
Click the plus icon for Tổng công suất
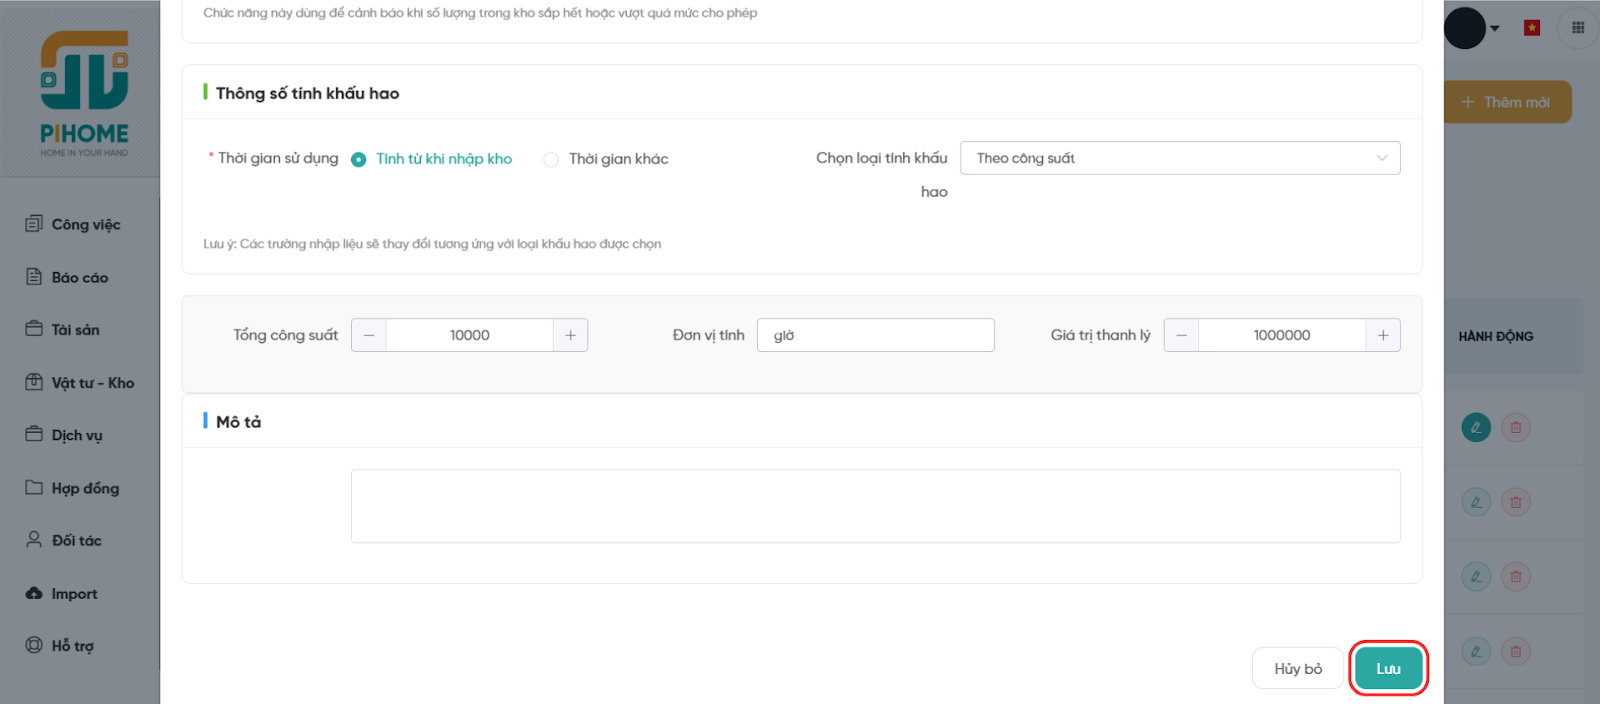pyautogui.click(x=570, y=335)
